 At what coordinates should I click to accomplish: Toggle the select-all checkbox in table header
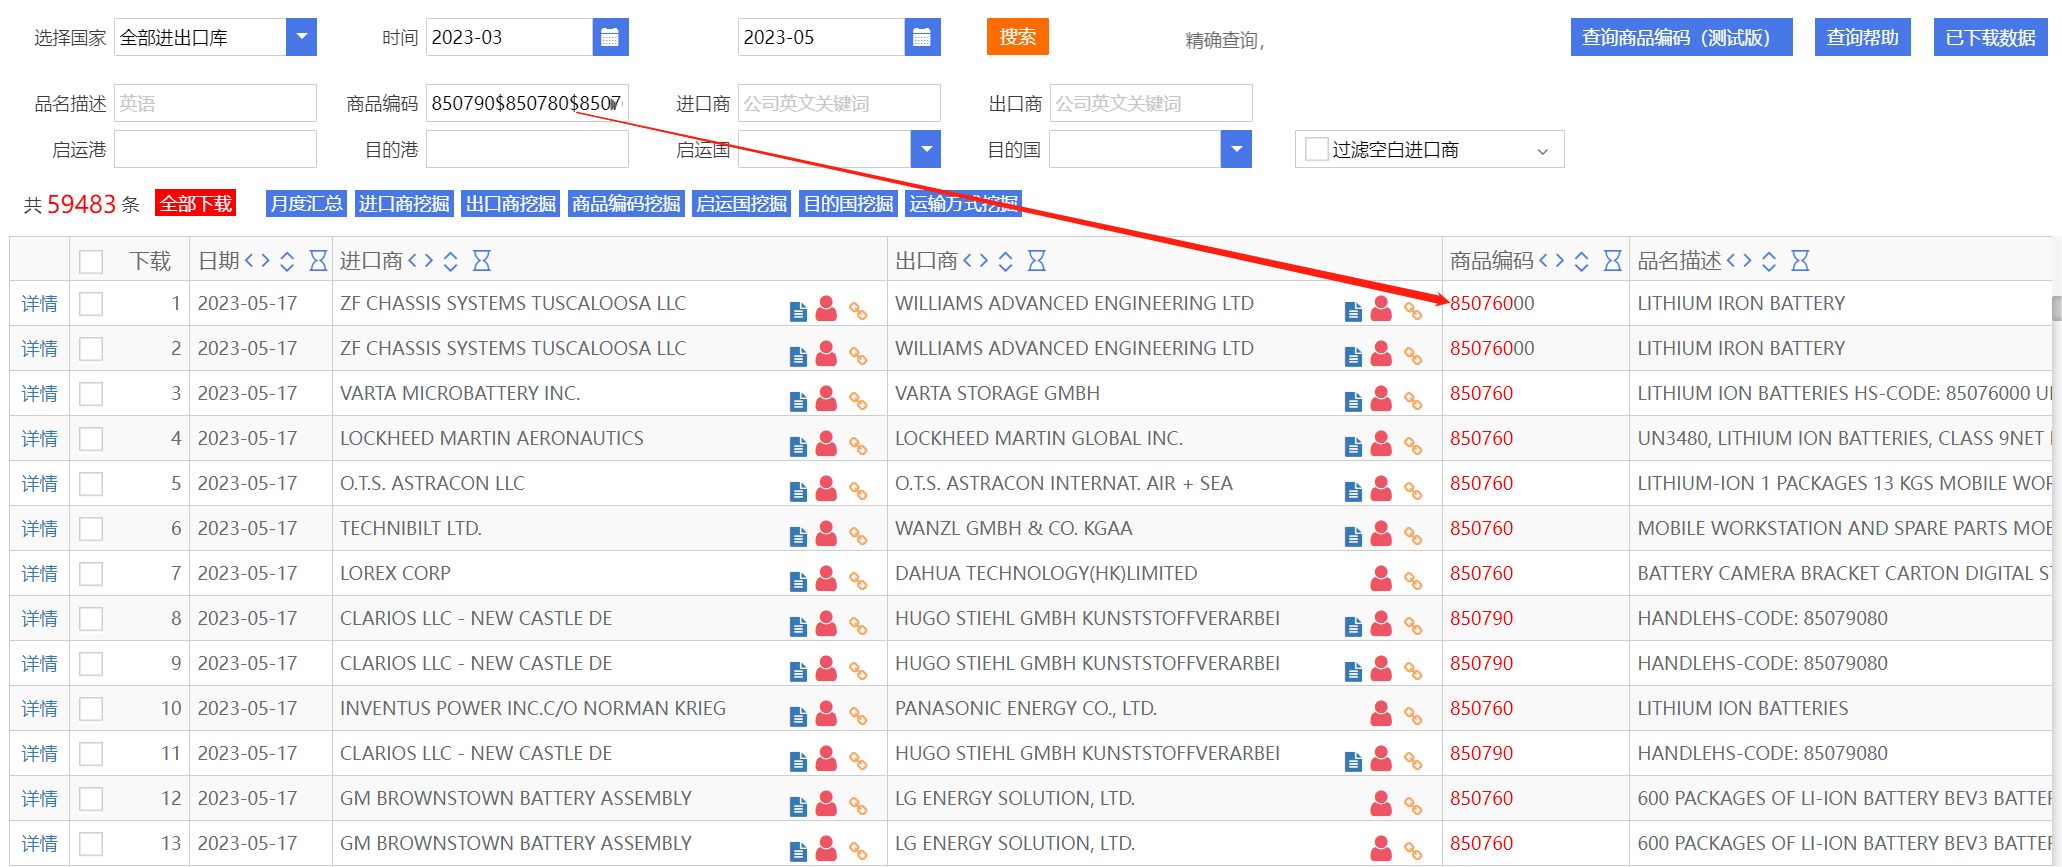91,262
